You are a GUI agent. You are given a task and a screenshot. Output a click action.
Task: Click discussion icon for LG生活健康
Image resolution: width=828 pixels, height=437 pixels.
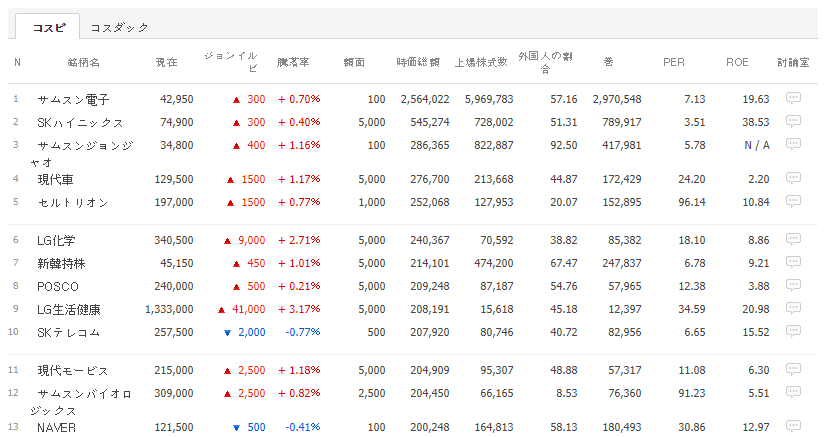click(x=793, y=309)
